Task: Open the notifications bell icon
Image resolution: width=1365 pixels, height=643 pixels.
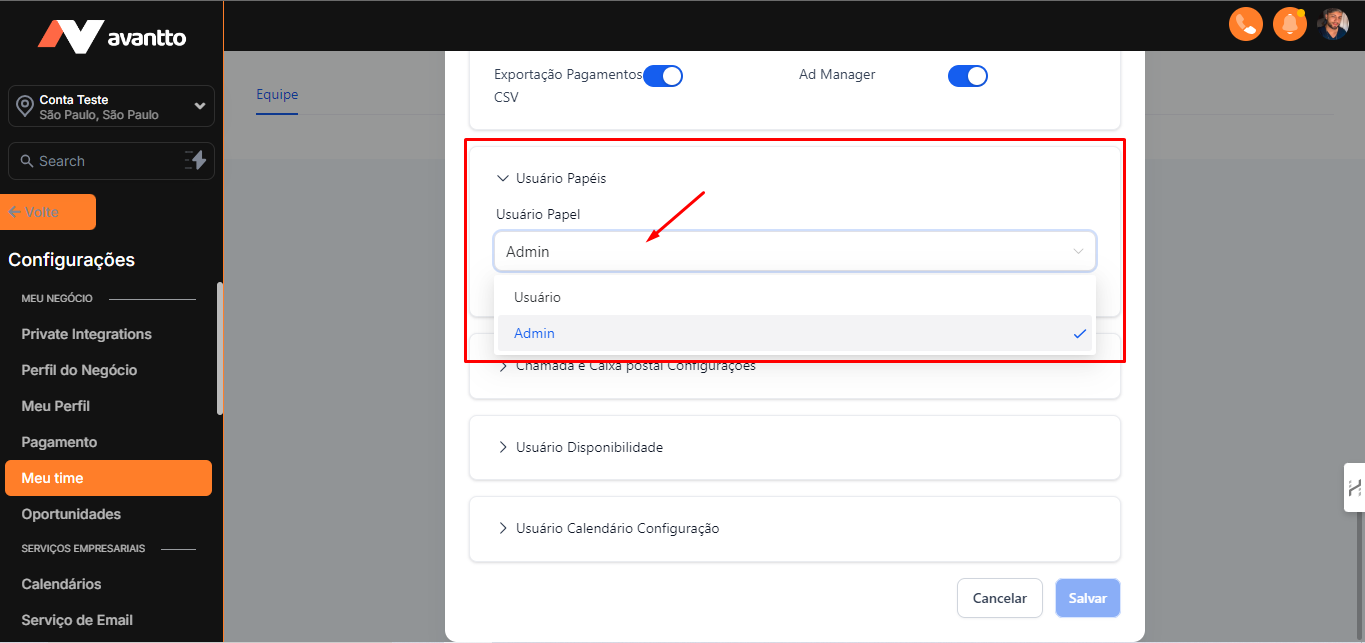Action: pos(1290,24)
